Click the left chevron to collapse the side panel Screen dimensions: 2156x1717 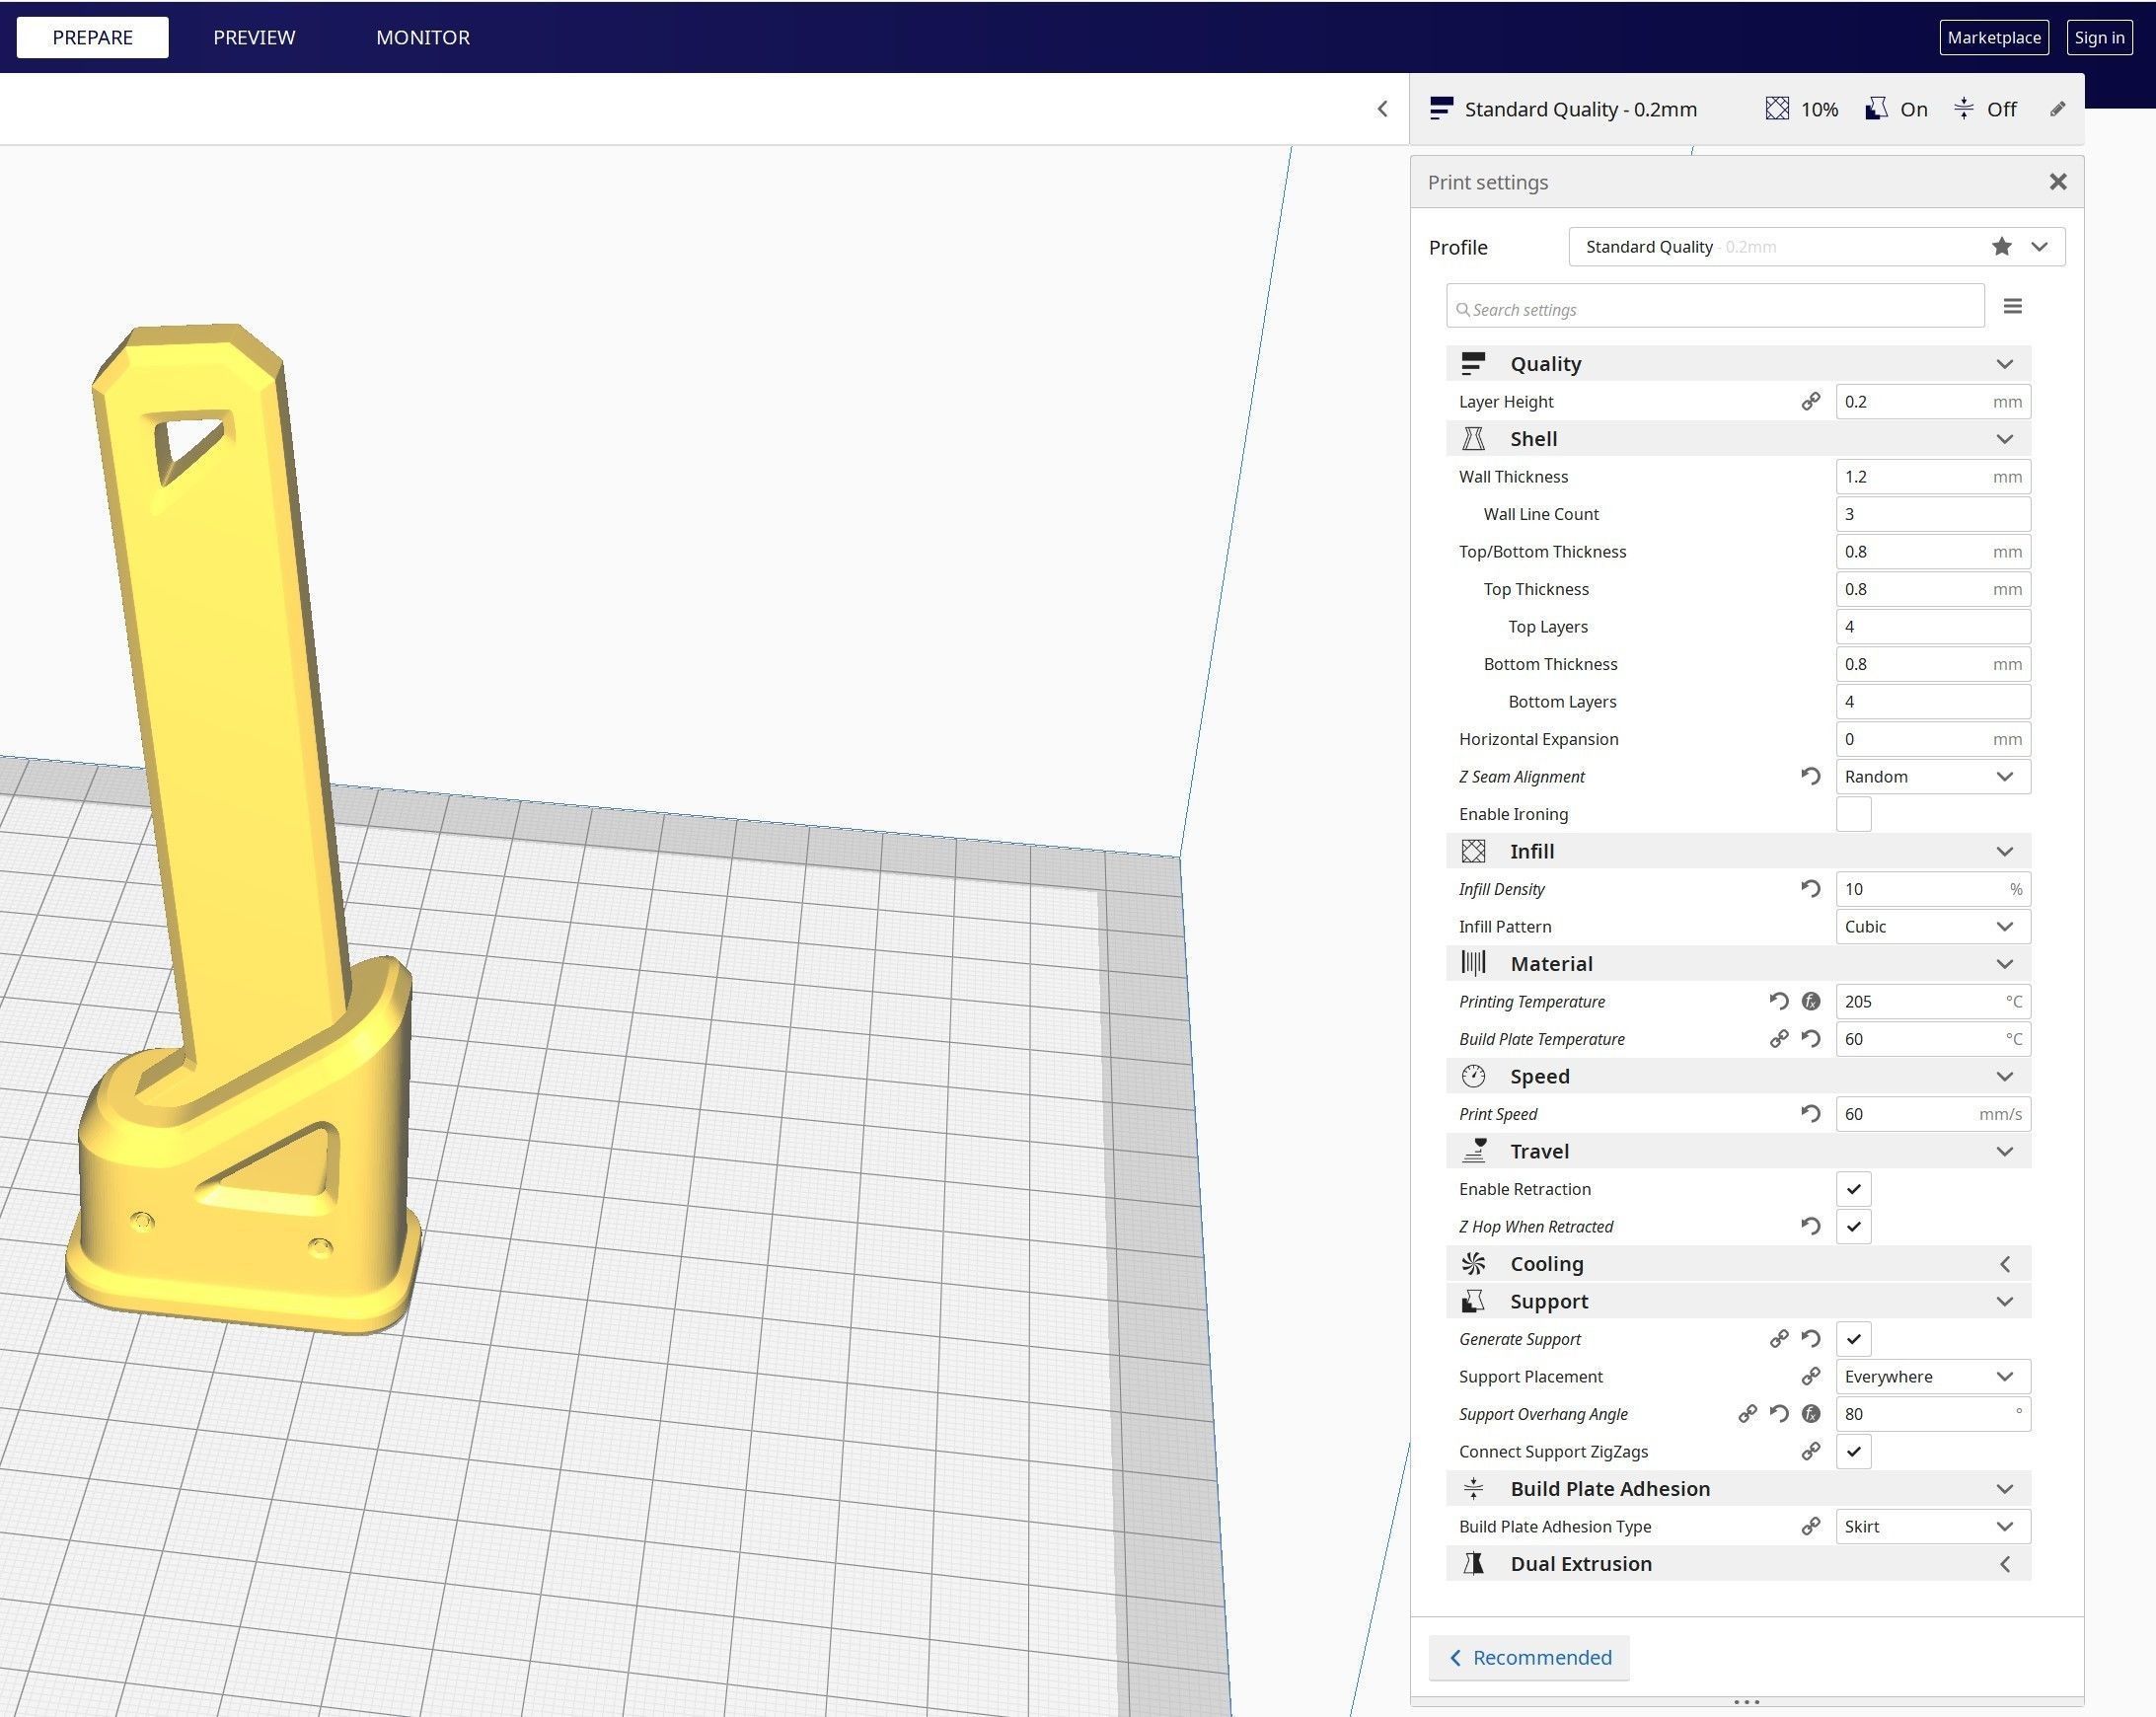(x=1382, y=109)
